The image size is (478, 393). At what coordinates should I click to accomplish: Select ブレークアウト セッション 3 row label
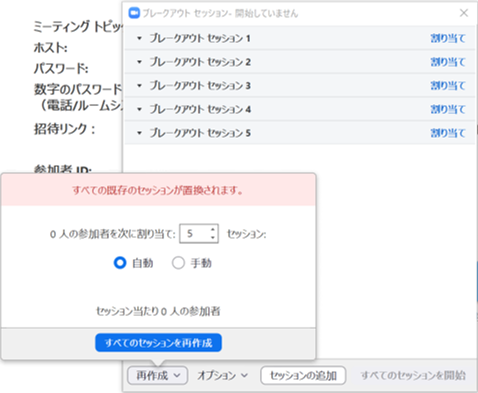(x=200, y=86)
